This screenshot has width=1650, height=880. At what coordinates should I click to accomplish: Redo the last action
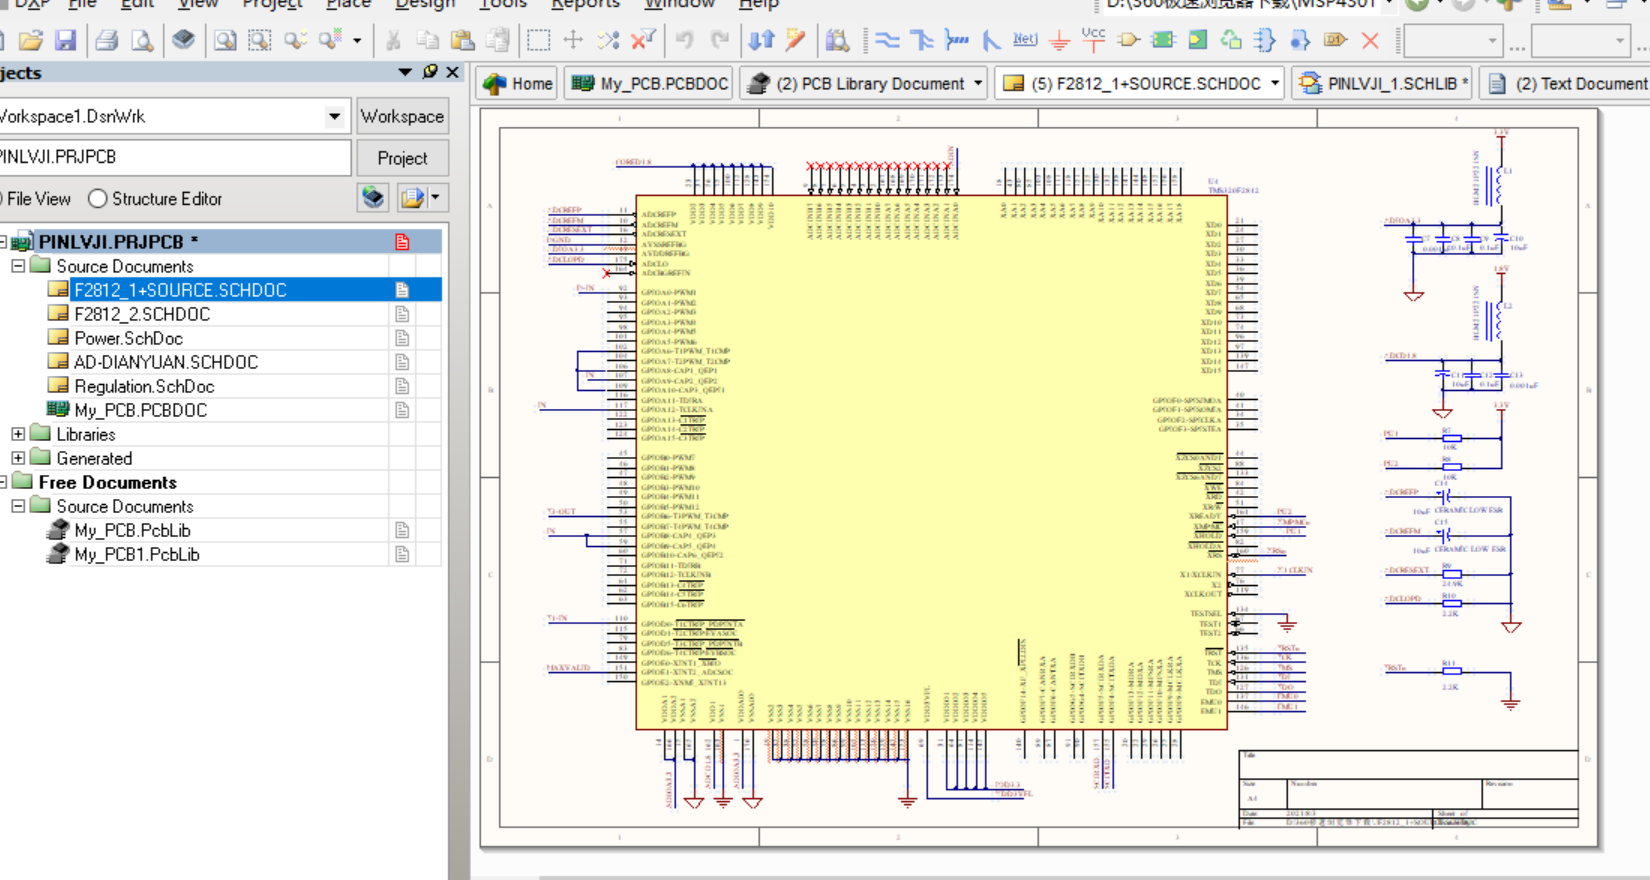click(720, 41)
